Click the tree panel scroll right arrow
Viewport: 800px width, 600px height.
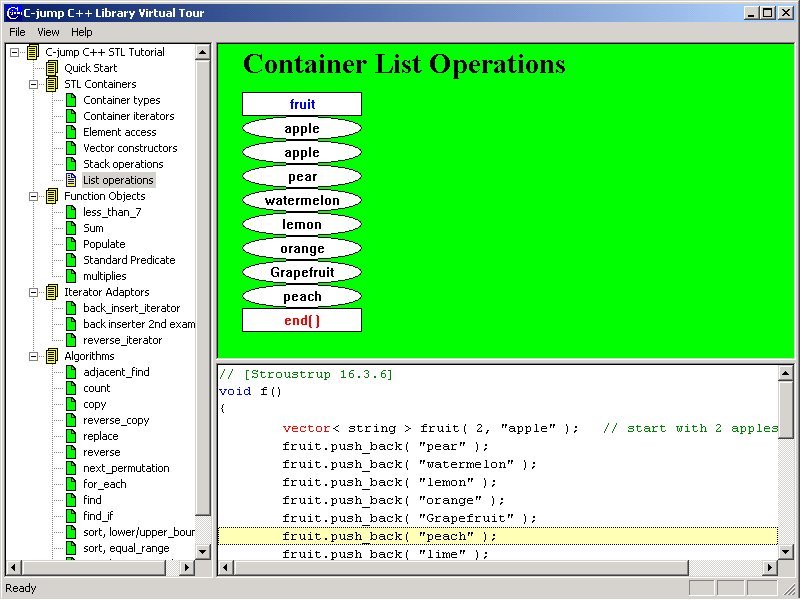pos(187,567)
